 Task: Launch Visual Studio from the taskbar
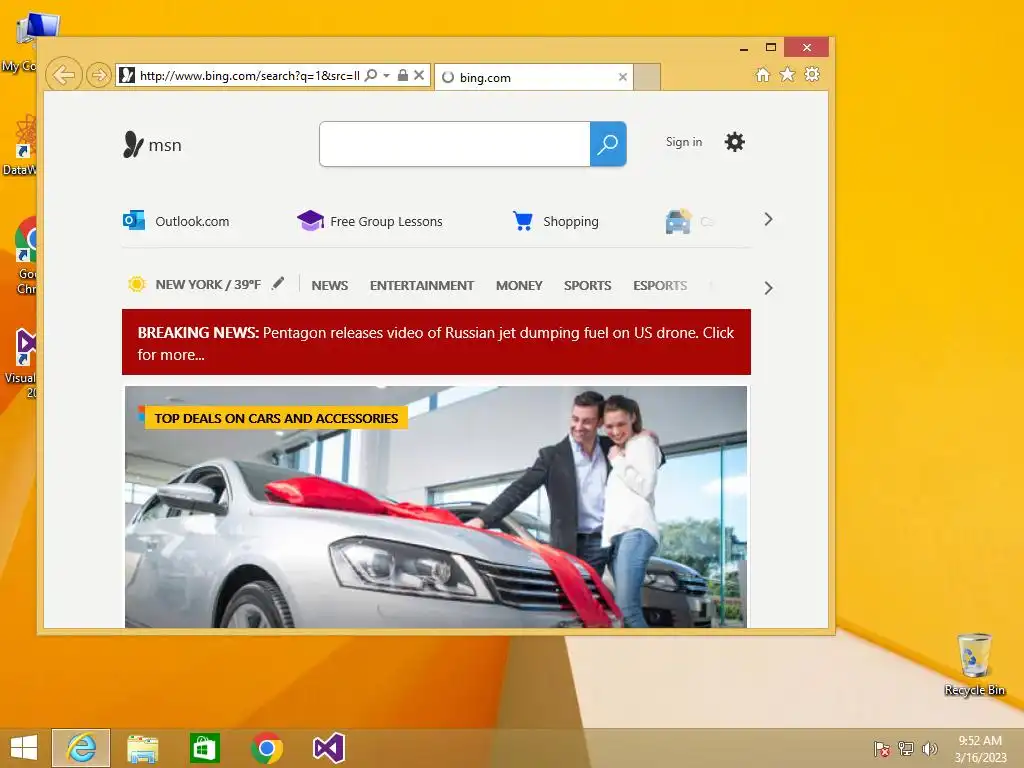tap(328, 748)
